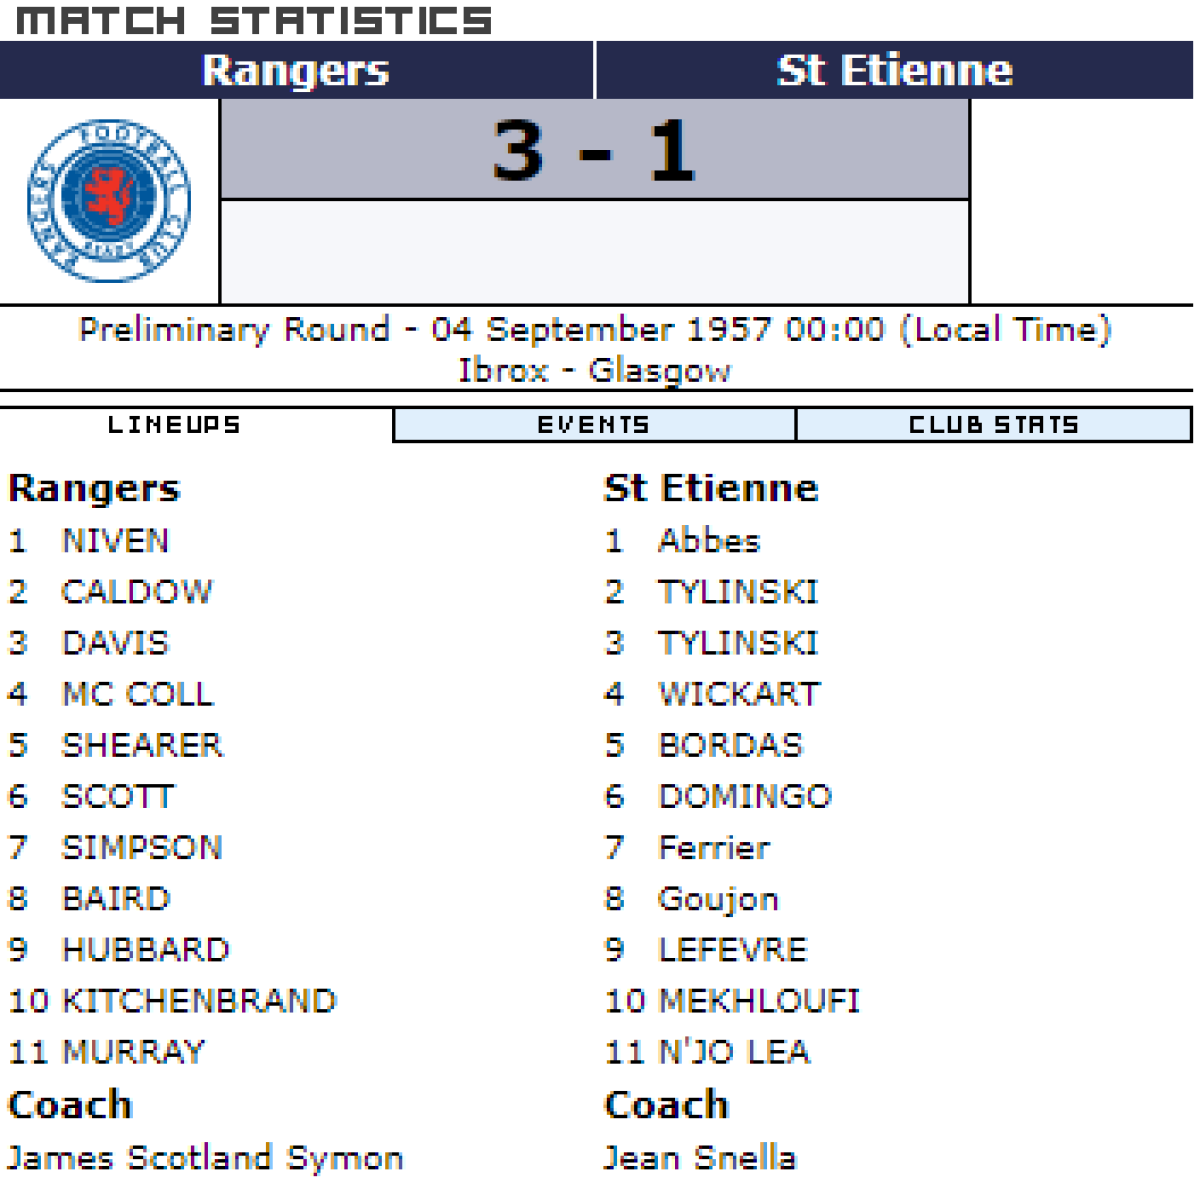The width and height of the screenshot is (1200, 1183).
Task: Switch to the Events tab
Action: click(x=594, y=425)
